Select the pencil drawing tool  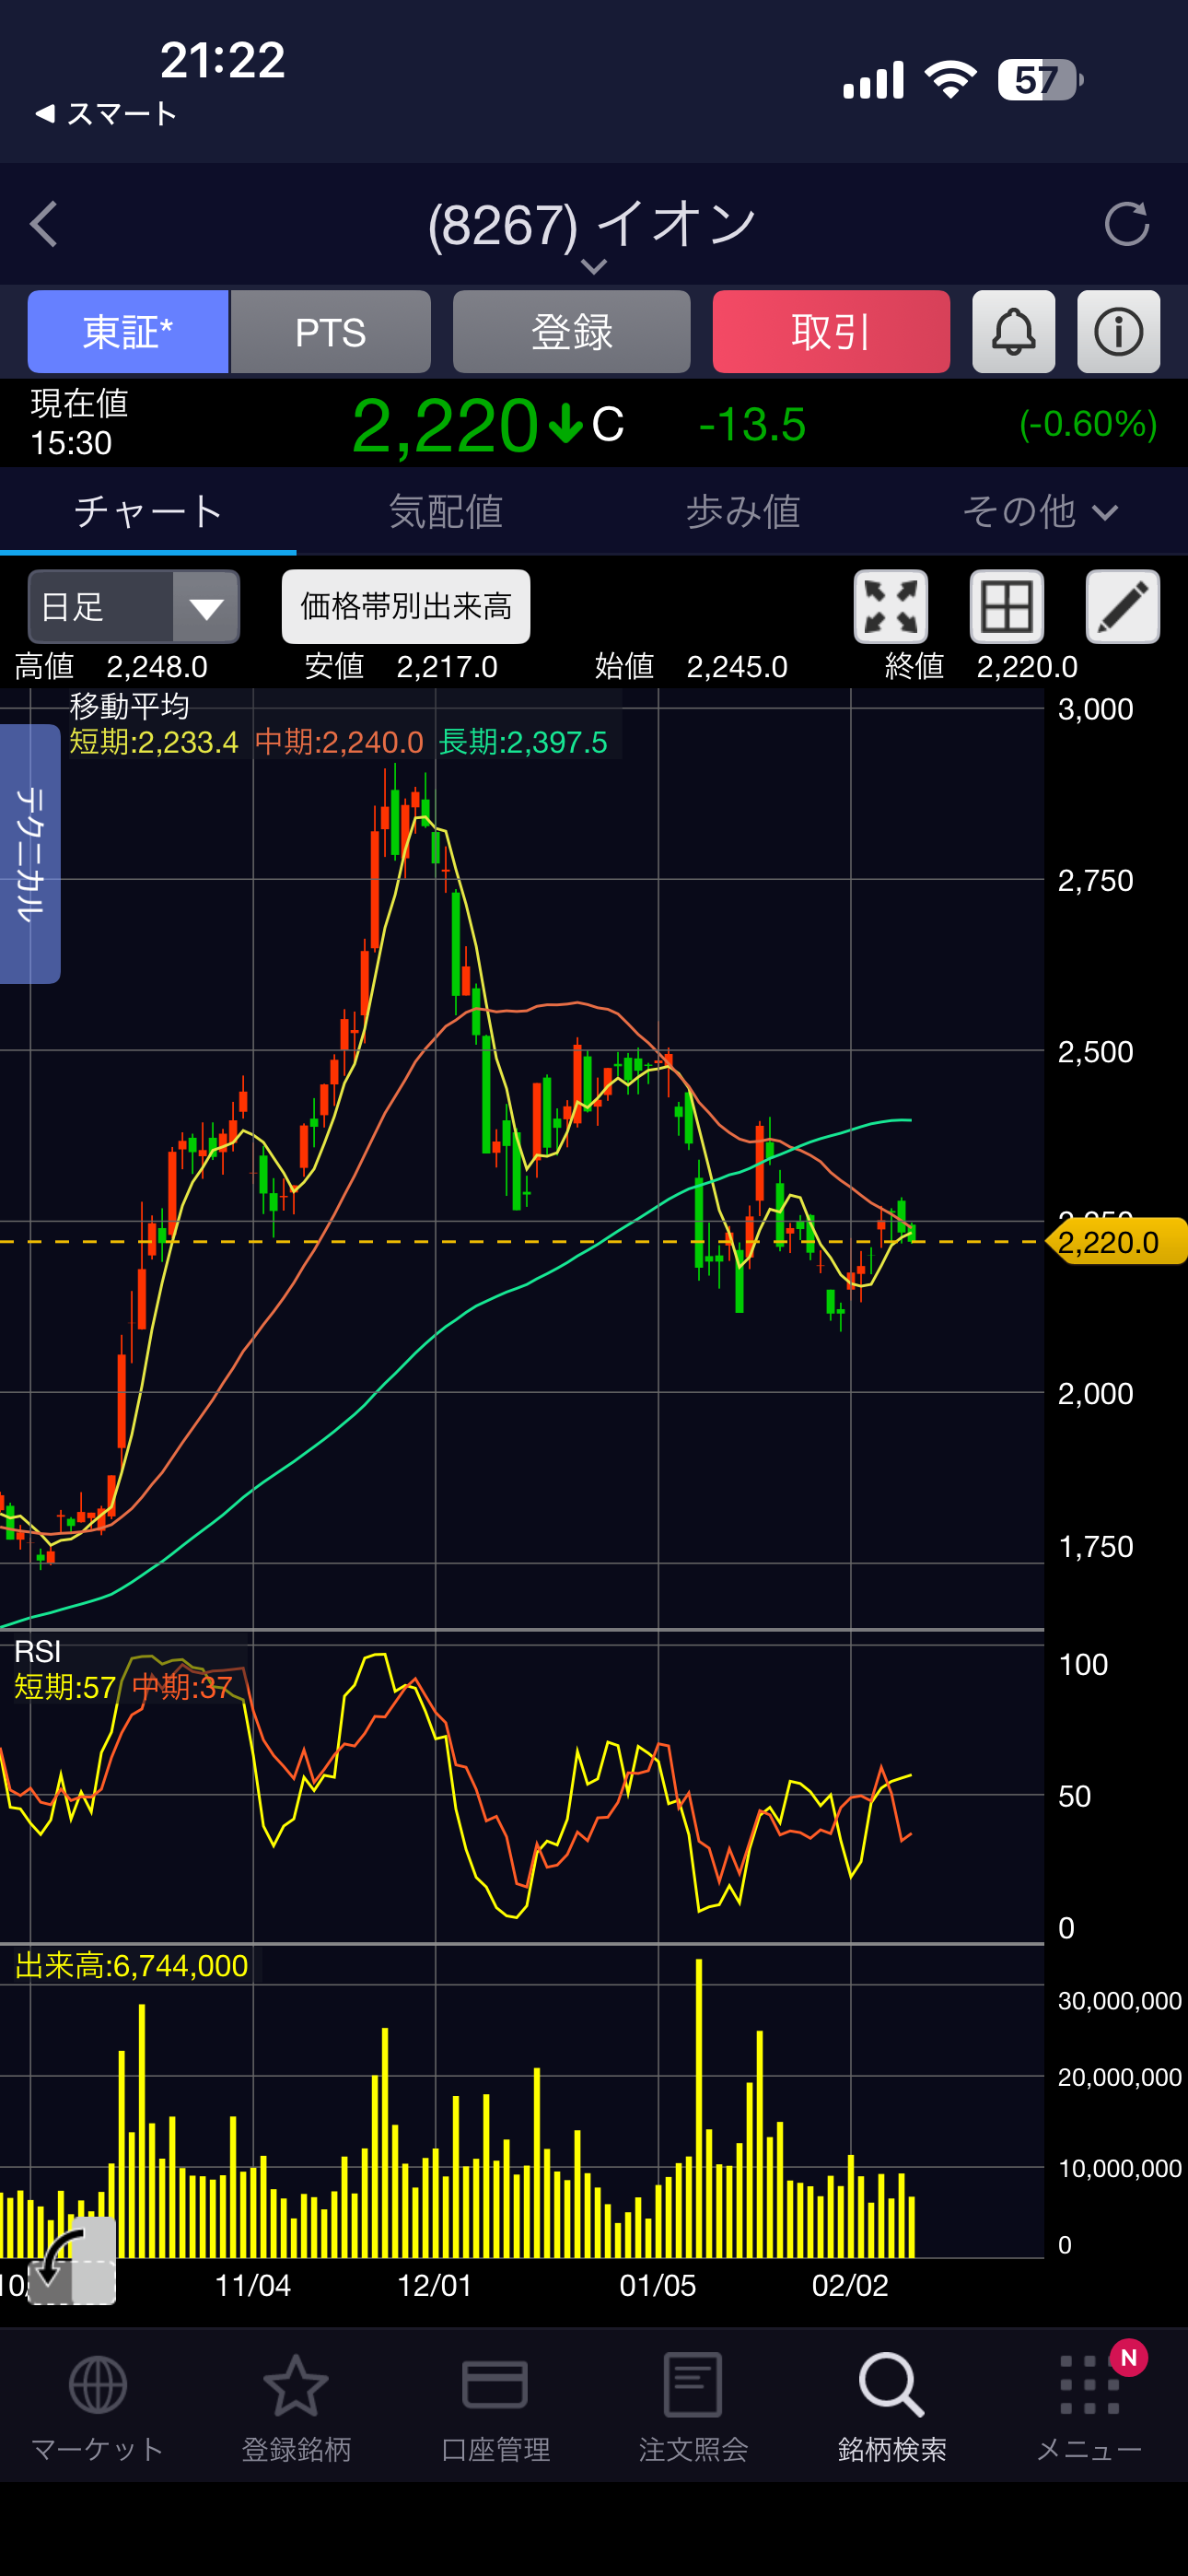point(1122,607)
